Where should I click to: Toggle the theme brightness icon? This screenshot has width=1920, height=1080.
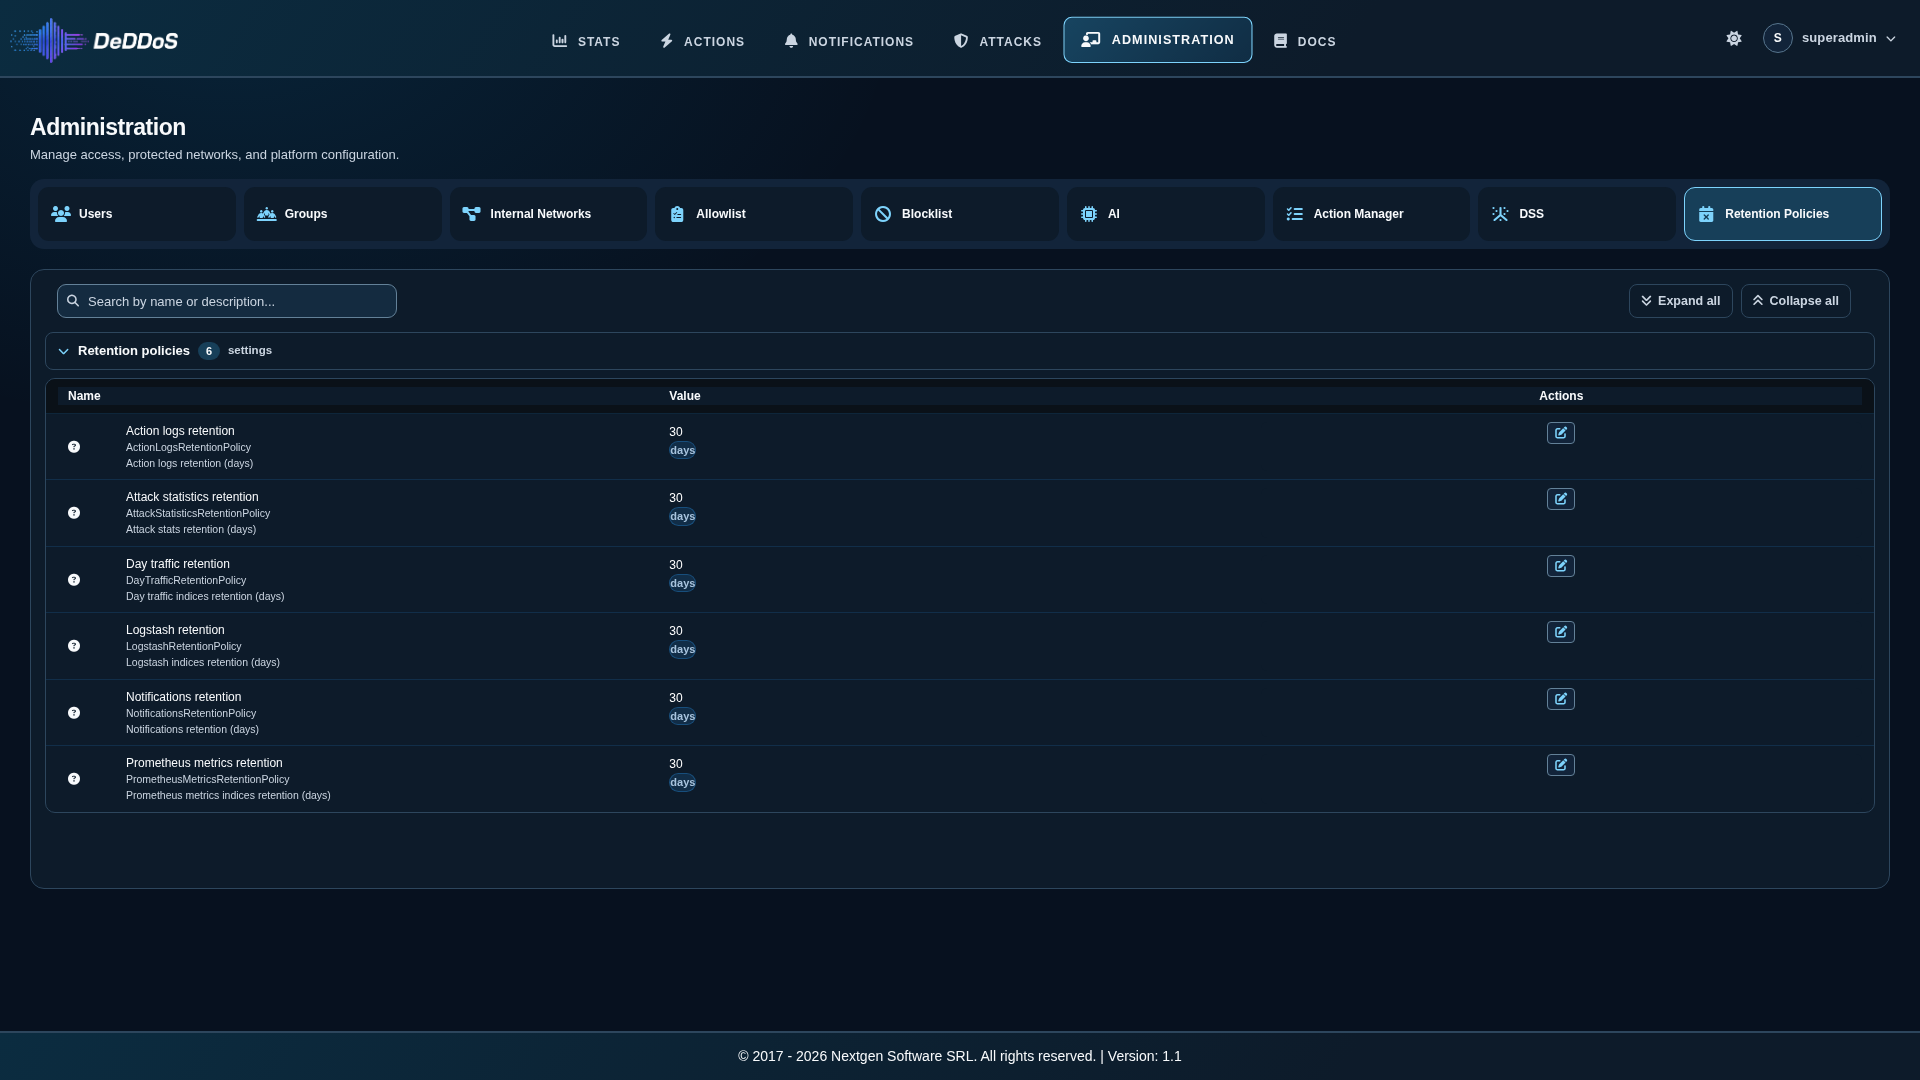click(x=1734, y=38)
